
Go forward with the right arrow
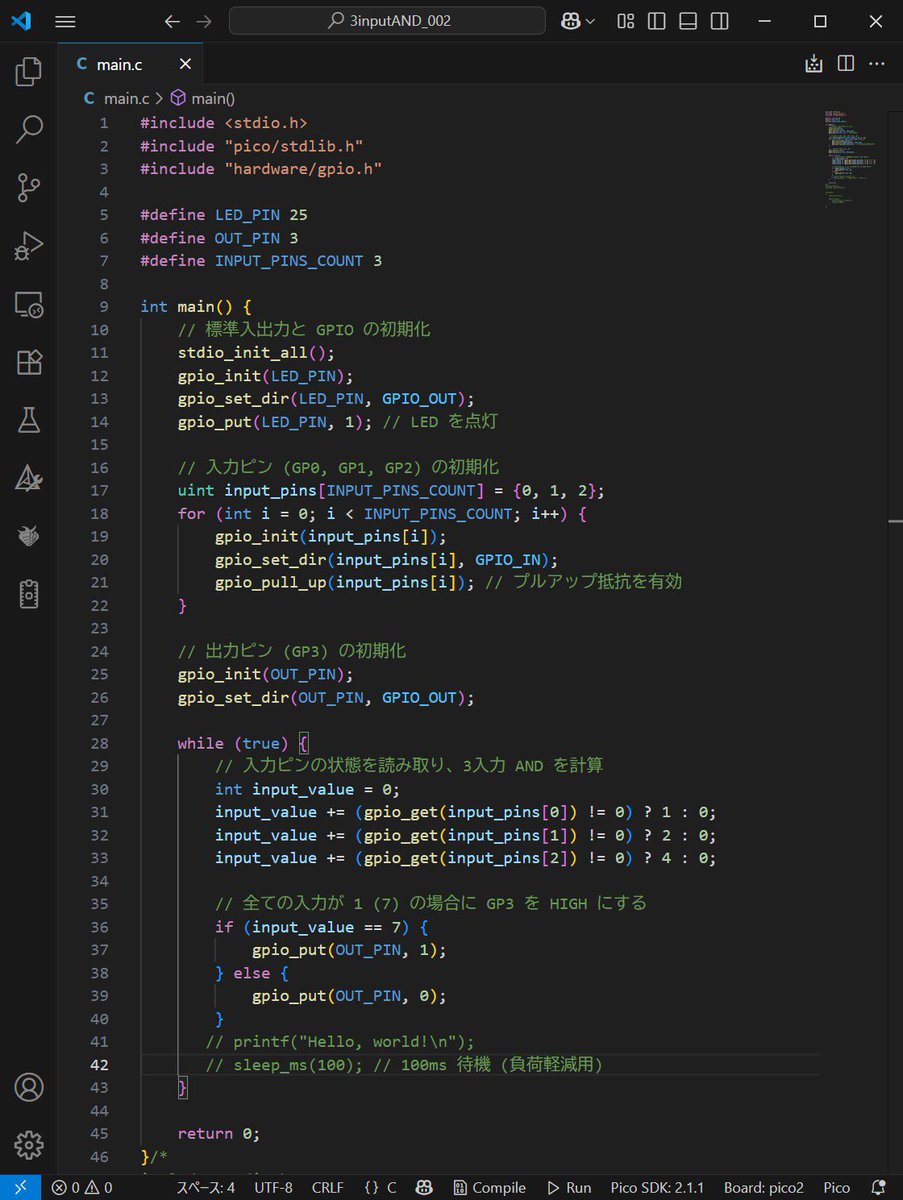click(204, 21)
